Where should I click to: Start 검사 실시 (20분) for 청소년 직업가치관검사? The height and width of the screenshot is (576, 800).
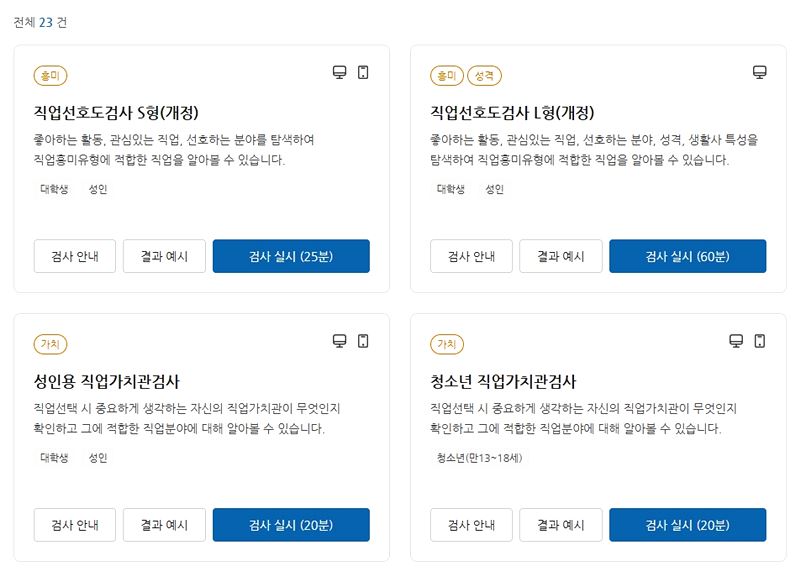point(687,524)
